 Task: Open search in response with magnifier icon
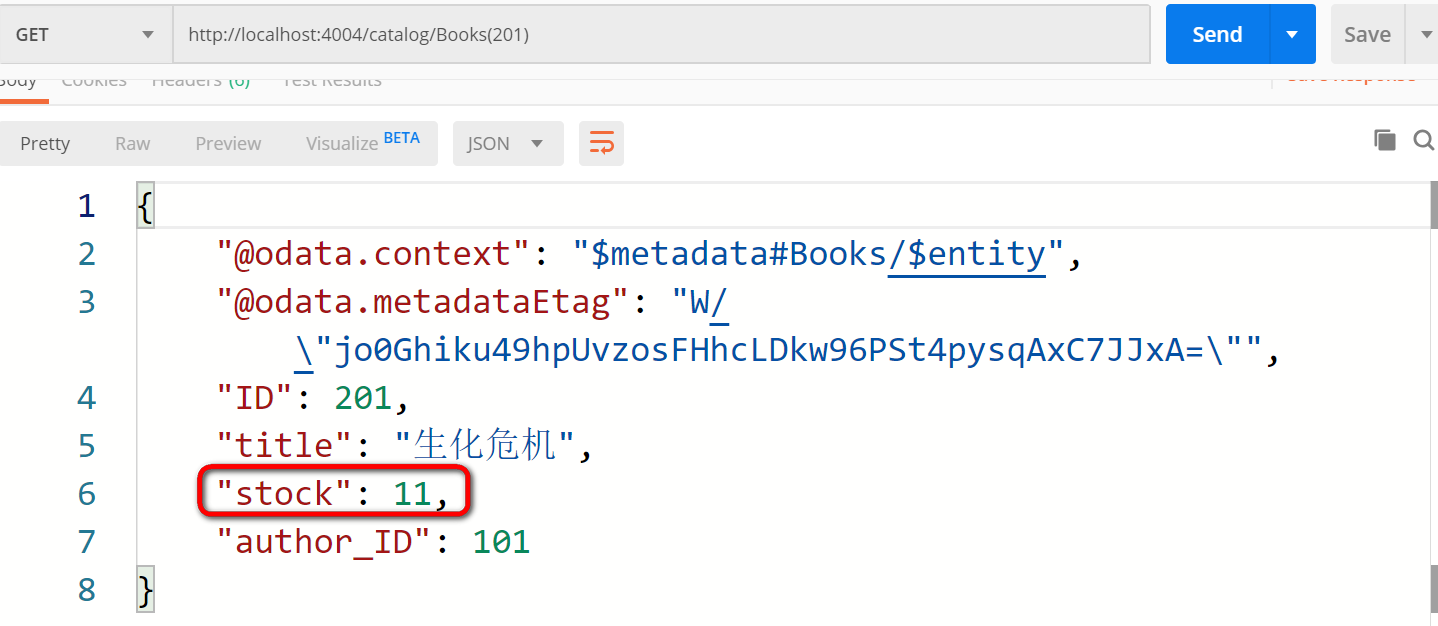1424,140
